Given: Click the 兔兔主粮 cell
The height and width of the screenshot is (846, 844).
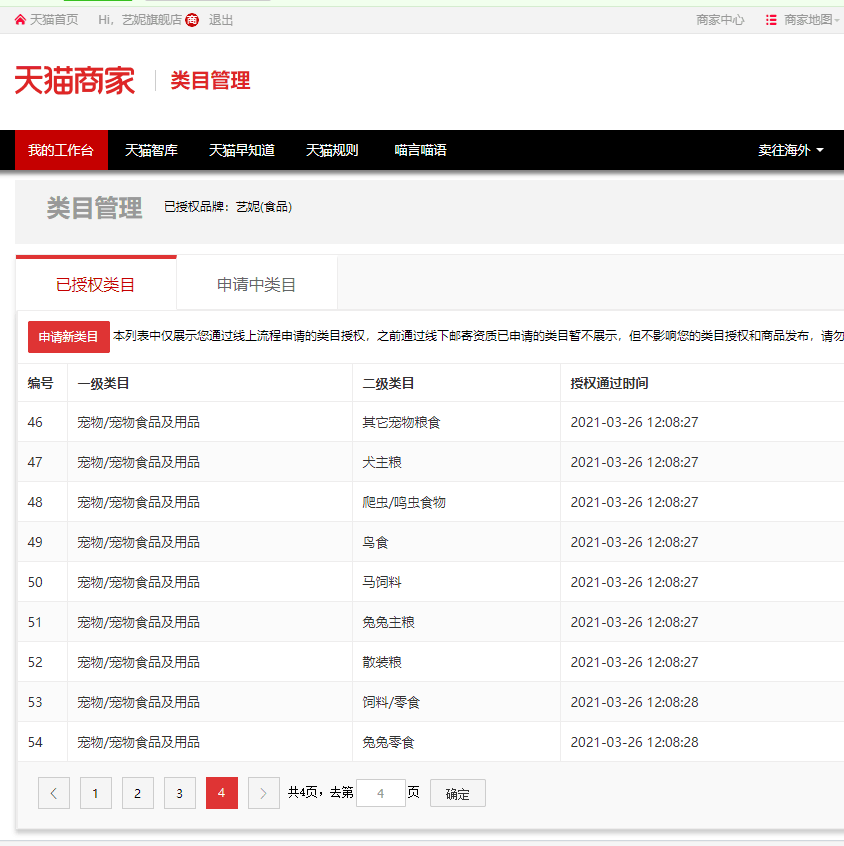Looking at the screenshot, I should [x=388, y=622].
